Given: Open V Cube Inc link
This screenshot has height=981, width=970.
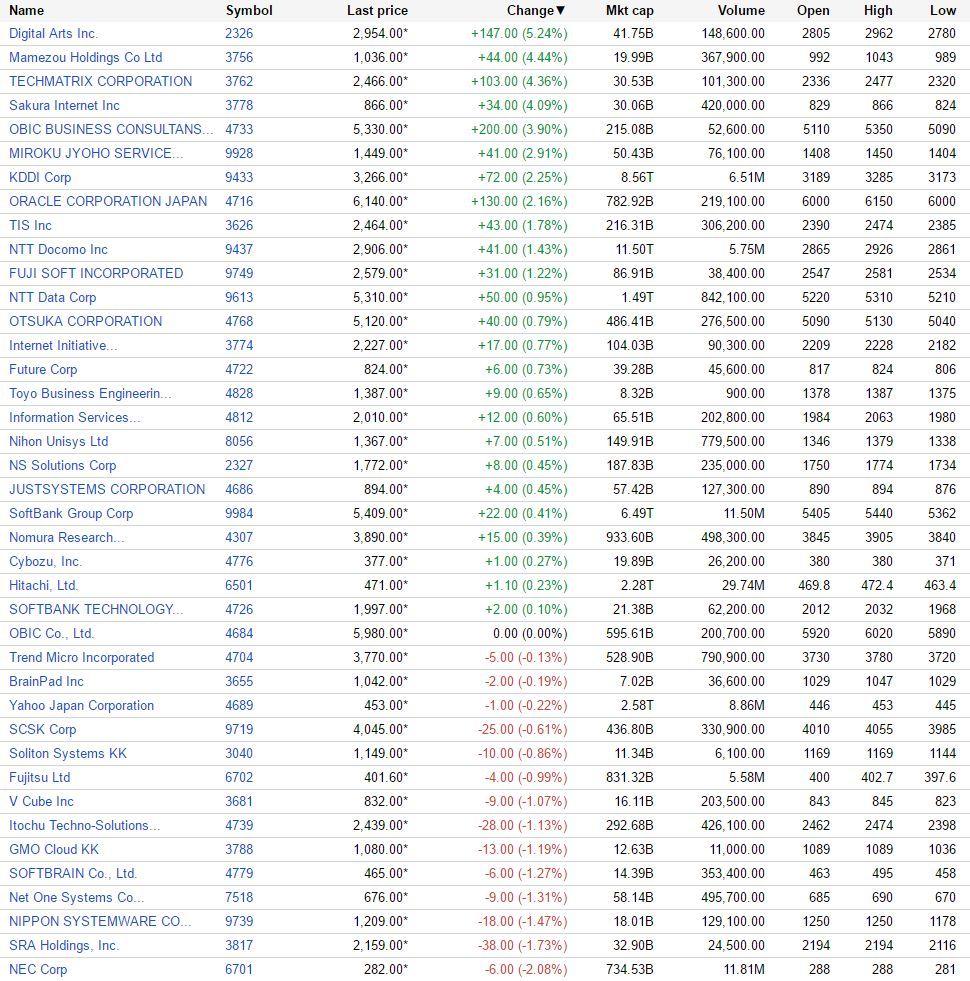Looking at the screenshot, I should pos(41,801).
